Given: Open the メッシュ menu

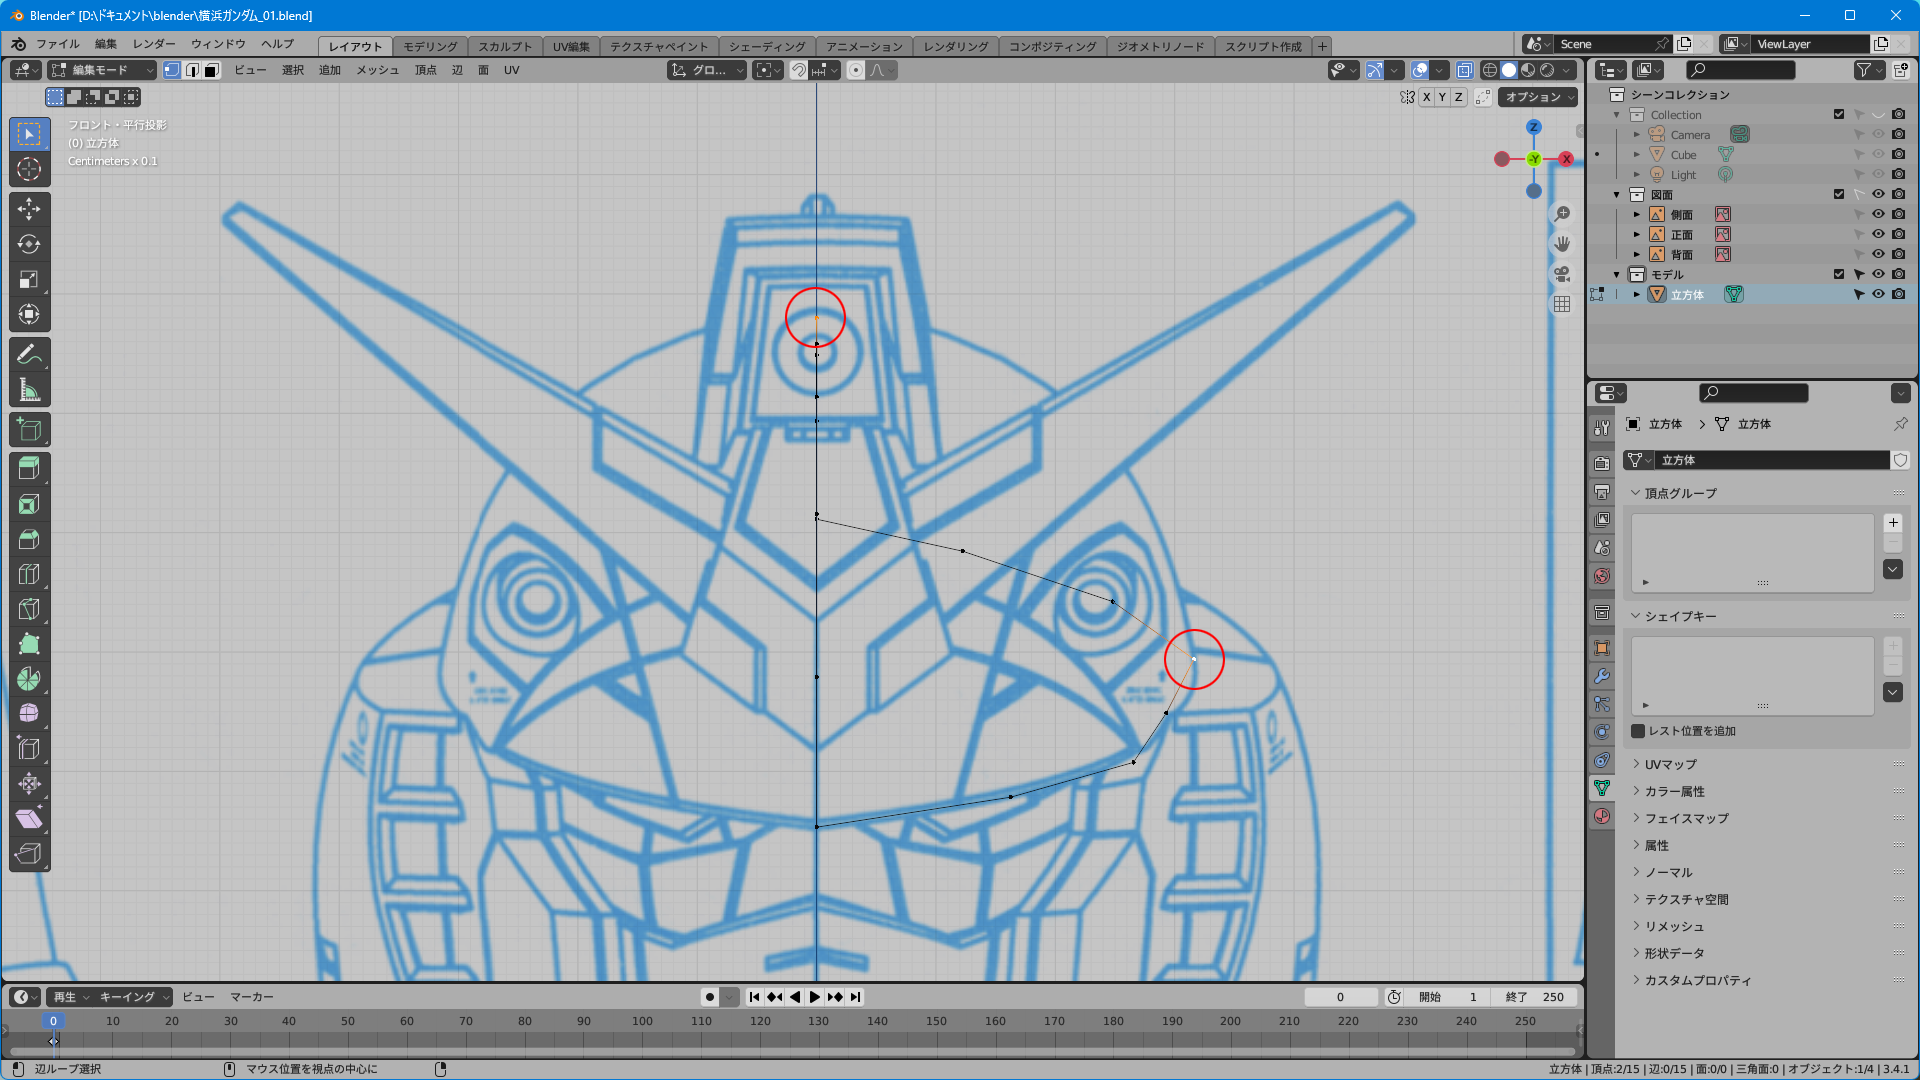Looking at the screenshot, I should coord(377,70).
